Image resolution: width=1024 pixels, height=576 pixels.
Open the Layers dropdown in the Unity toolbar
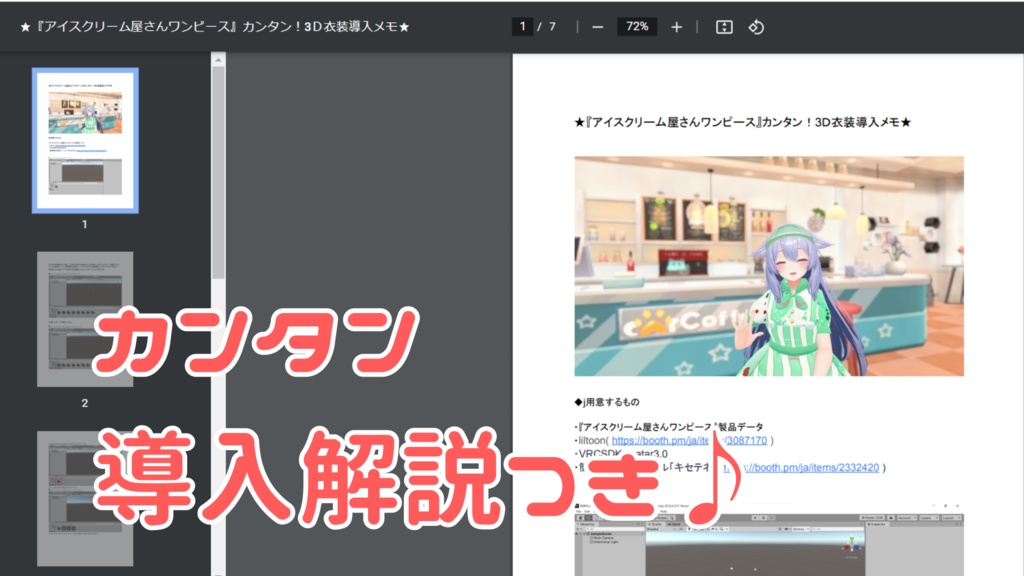(x=929, y=518)
